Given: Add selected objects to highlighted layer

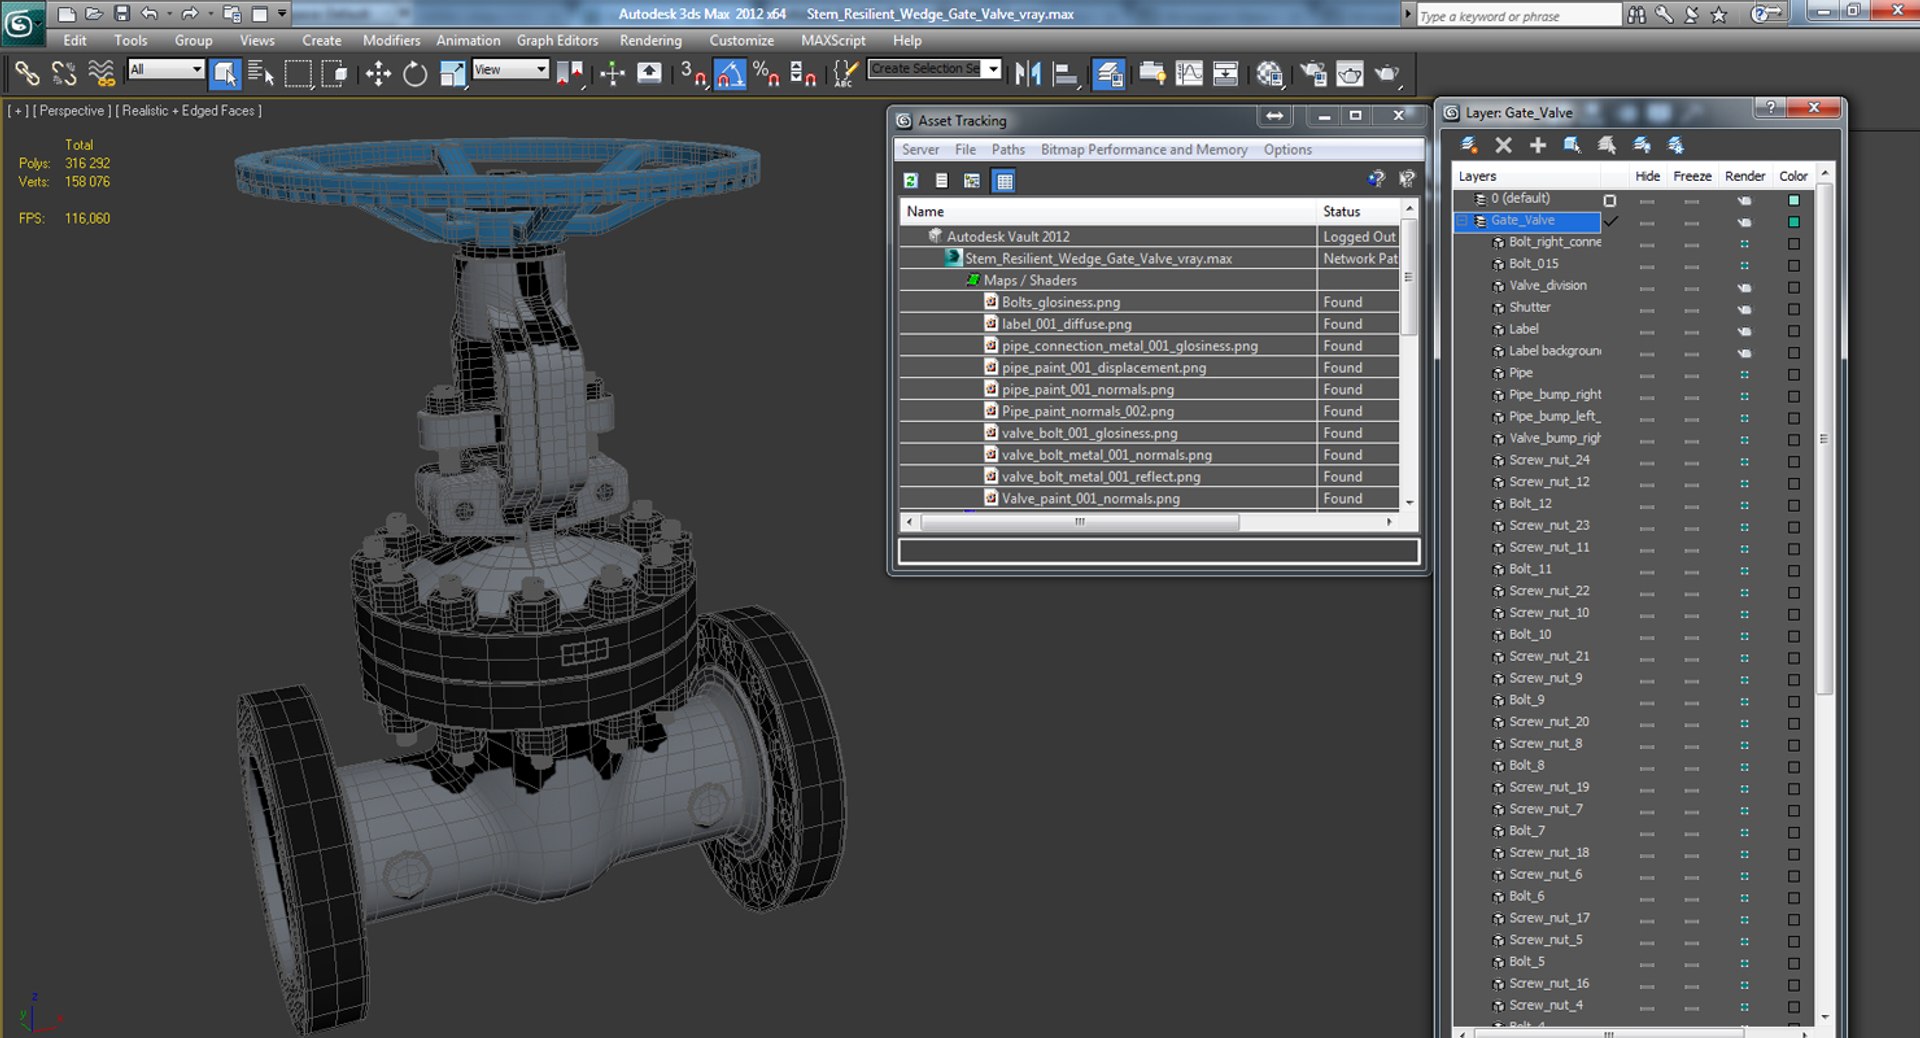Looking at the screenshot, I should [x=1538, y=145].
